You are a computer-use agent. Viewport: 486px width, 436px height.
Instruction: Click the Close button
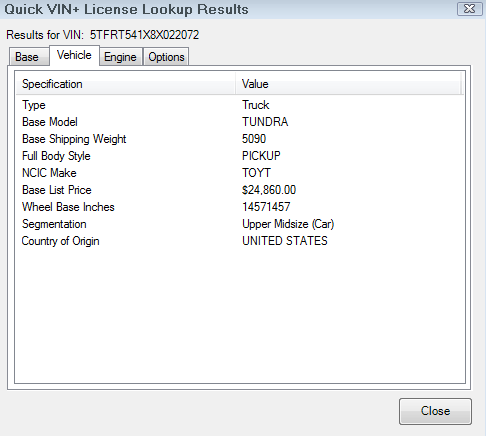435,411
